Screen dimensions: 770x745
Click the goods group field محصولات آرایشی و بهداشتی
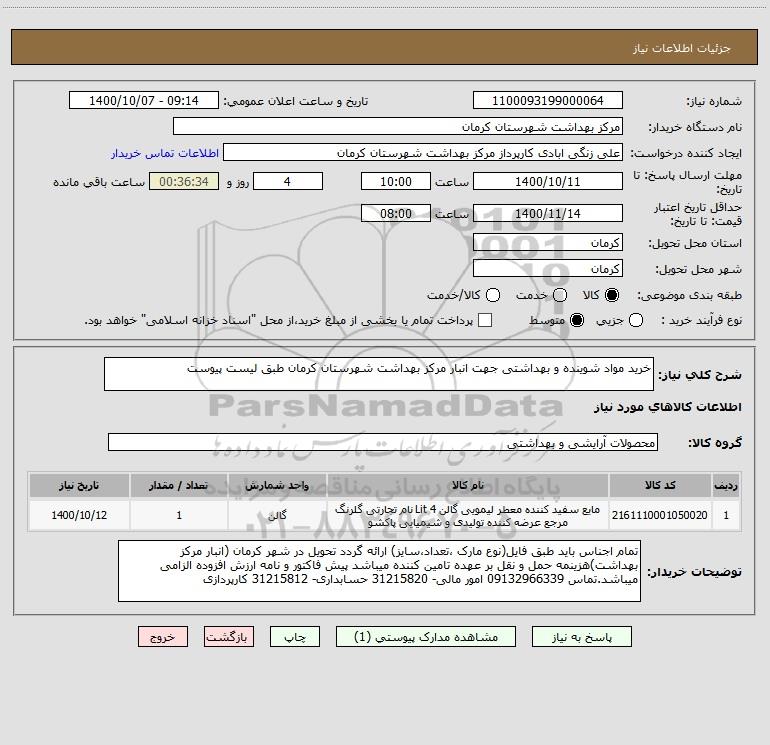383,442
